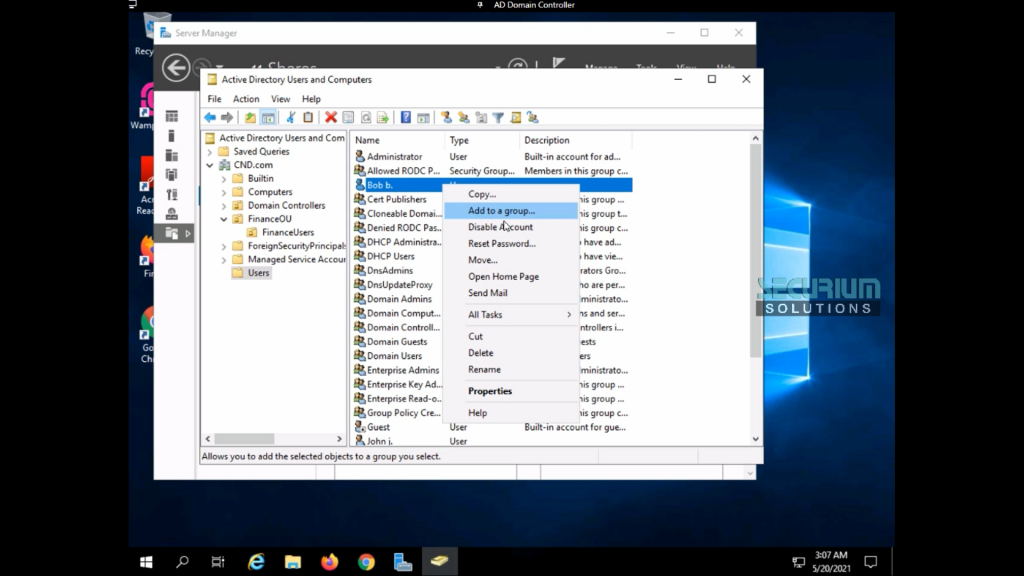This screenshot has width=1024, height=576.
Task: Choose Copy... from the context menu
Action: (x=511, y=194)
